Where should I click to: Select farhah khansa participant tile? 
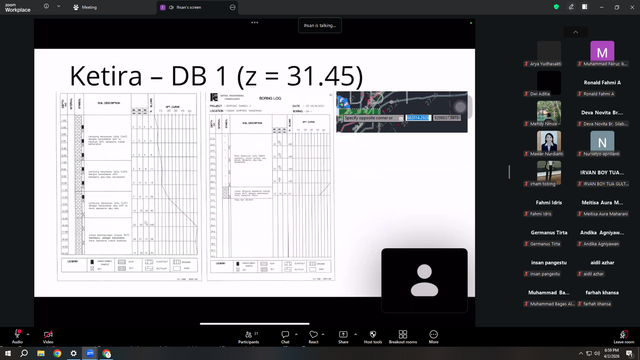(602, 295)
